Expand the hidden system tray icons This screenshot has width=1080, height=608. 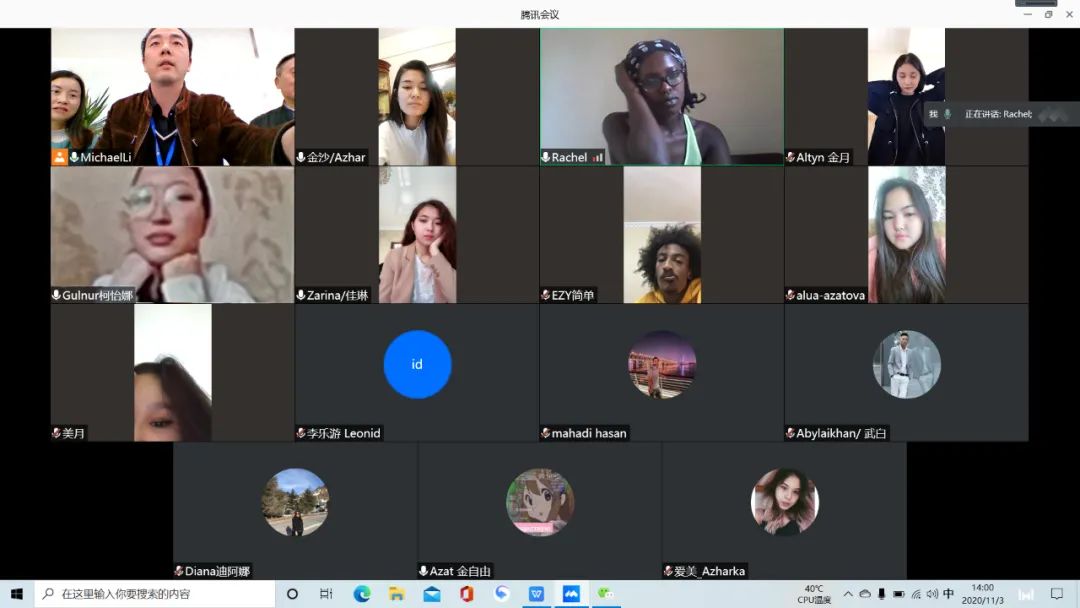coord(848,594)
